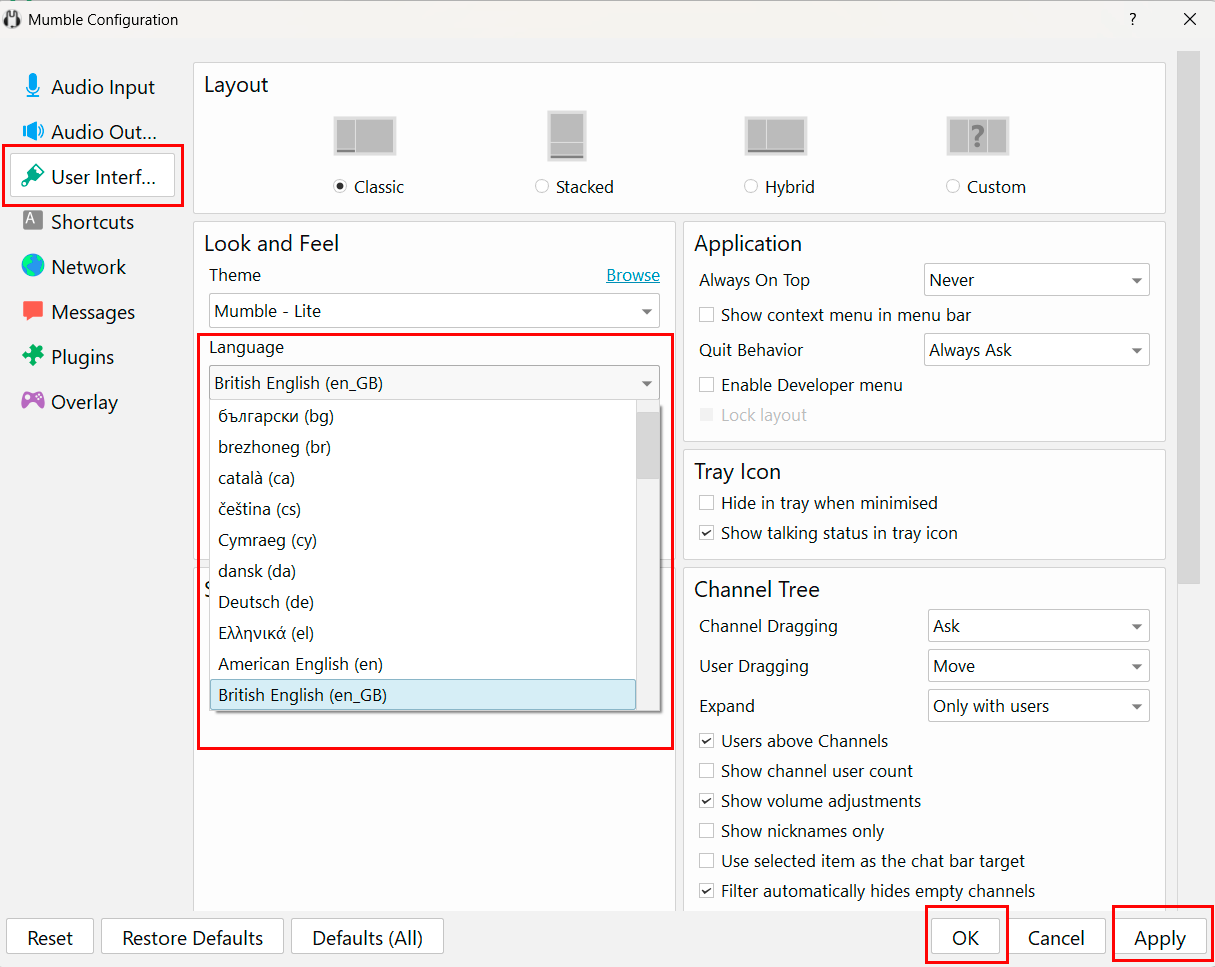This screenshot has width=1215, height=967.
Task: Choose the Stacked layout thumbnail icon
Action: pyautogui.click(x=566, y=135)
